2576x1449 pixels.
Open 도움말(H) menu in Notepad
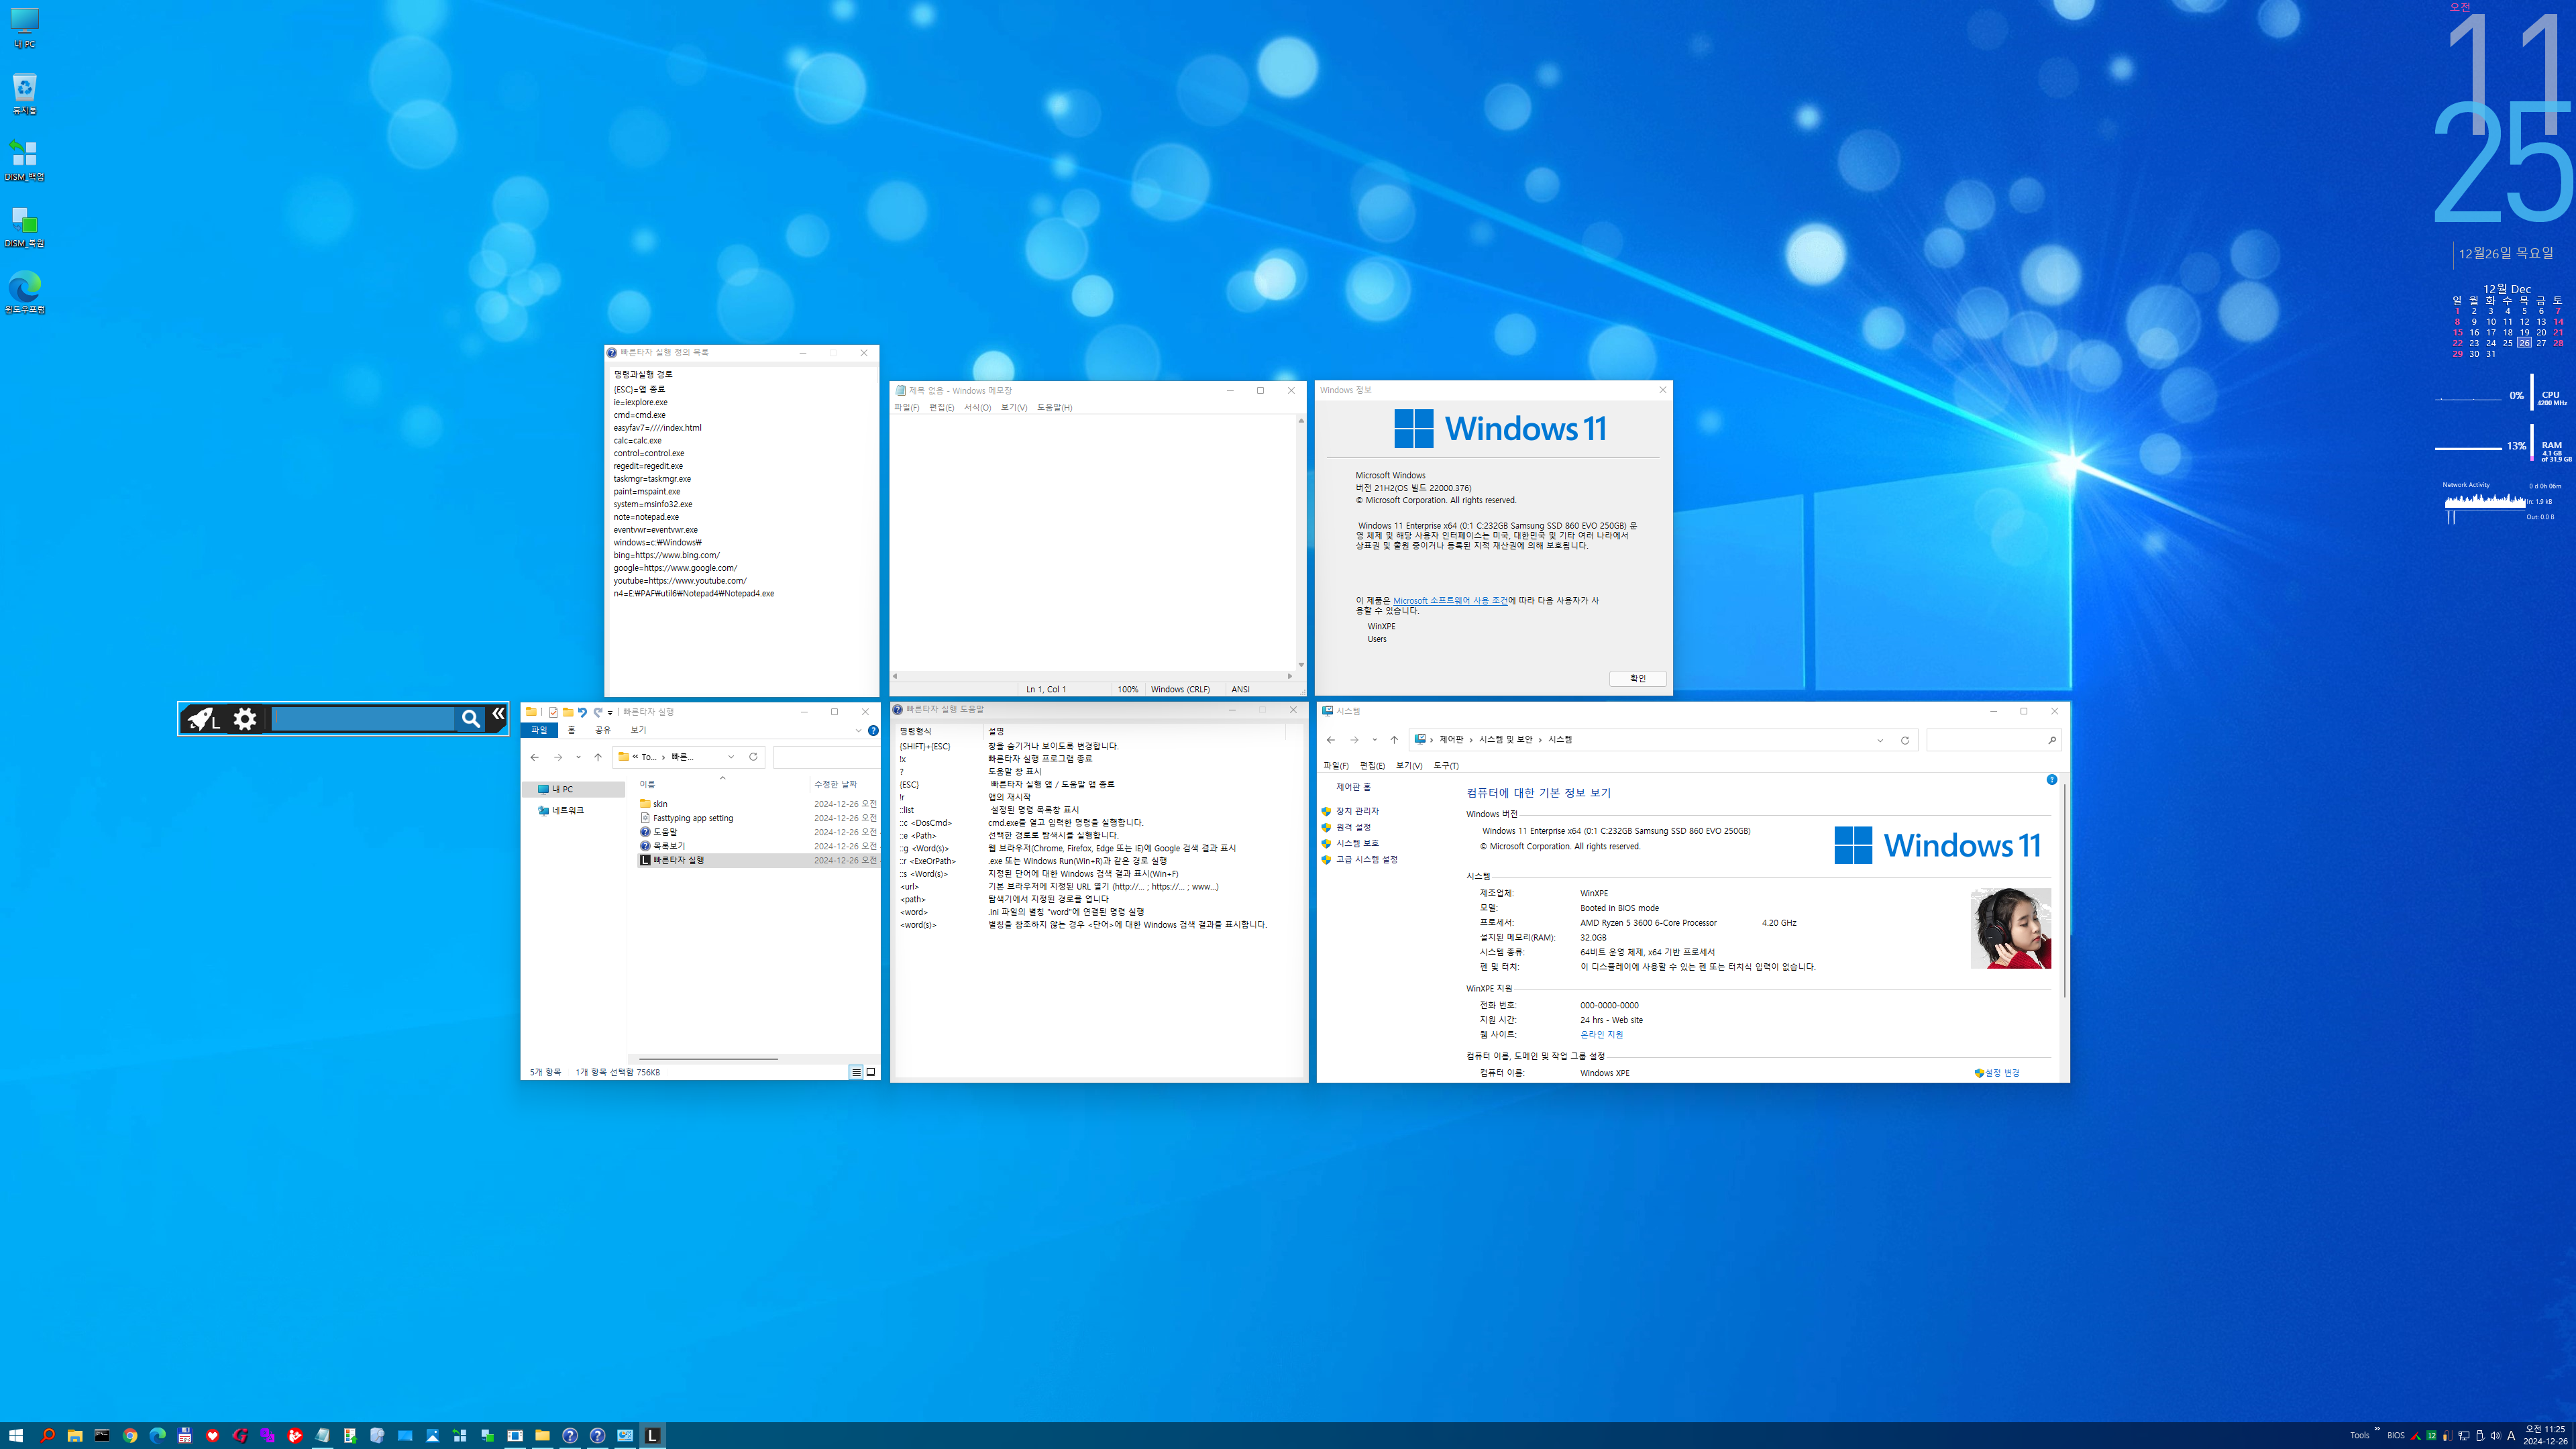point(1054,407)
